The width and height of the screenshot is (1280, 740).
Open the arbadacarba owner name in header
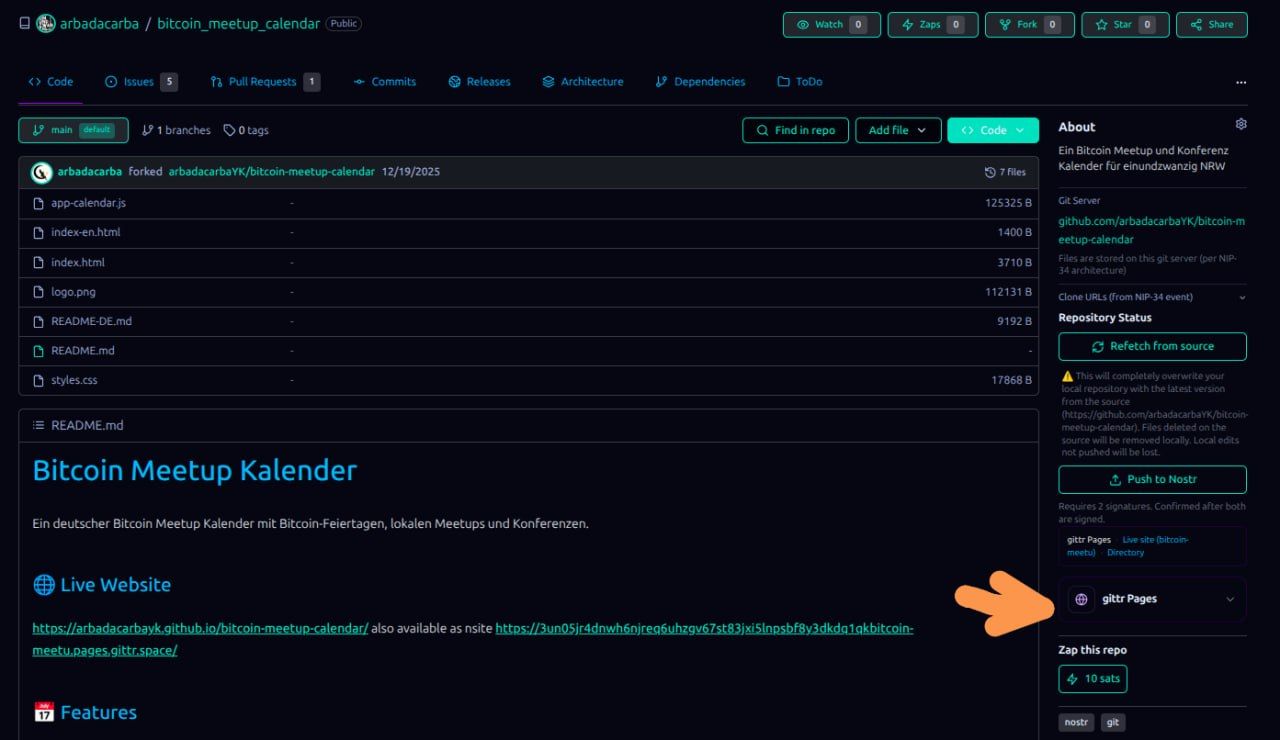click(x=99, y=24)
